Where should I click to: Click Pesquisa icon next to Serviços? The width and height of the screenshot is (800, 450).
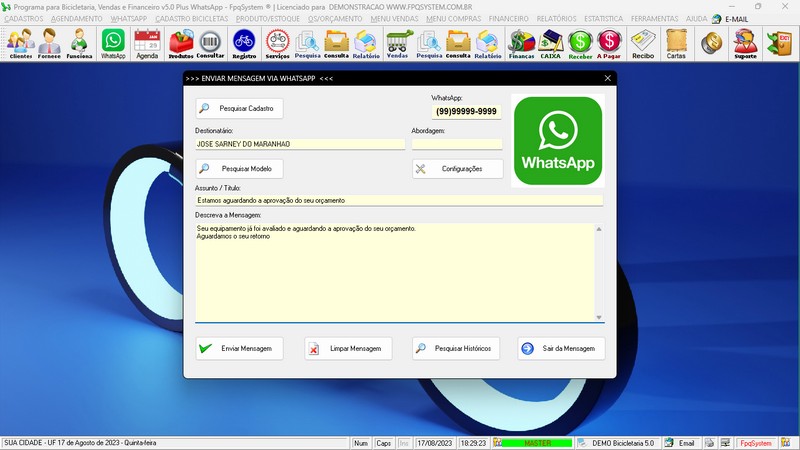pos(307,44)
